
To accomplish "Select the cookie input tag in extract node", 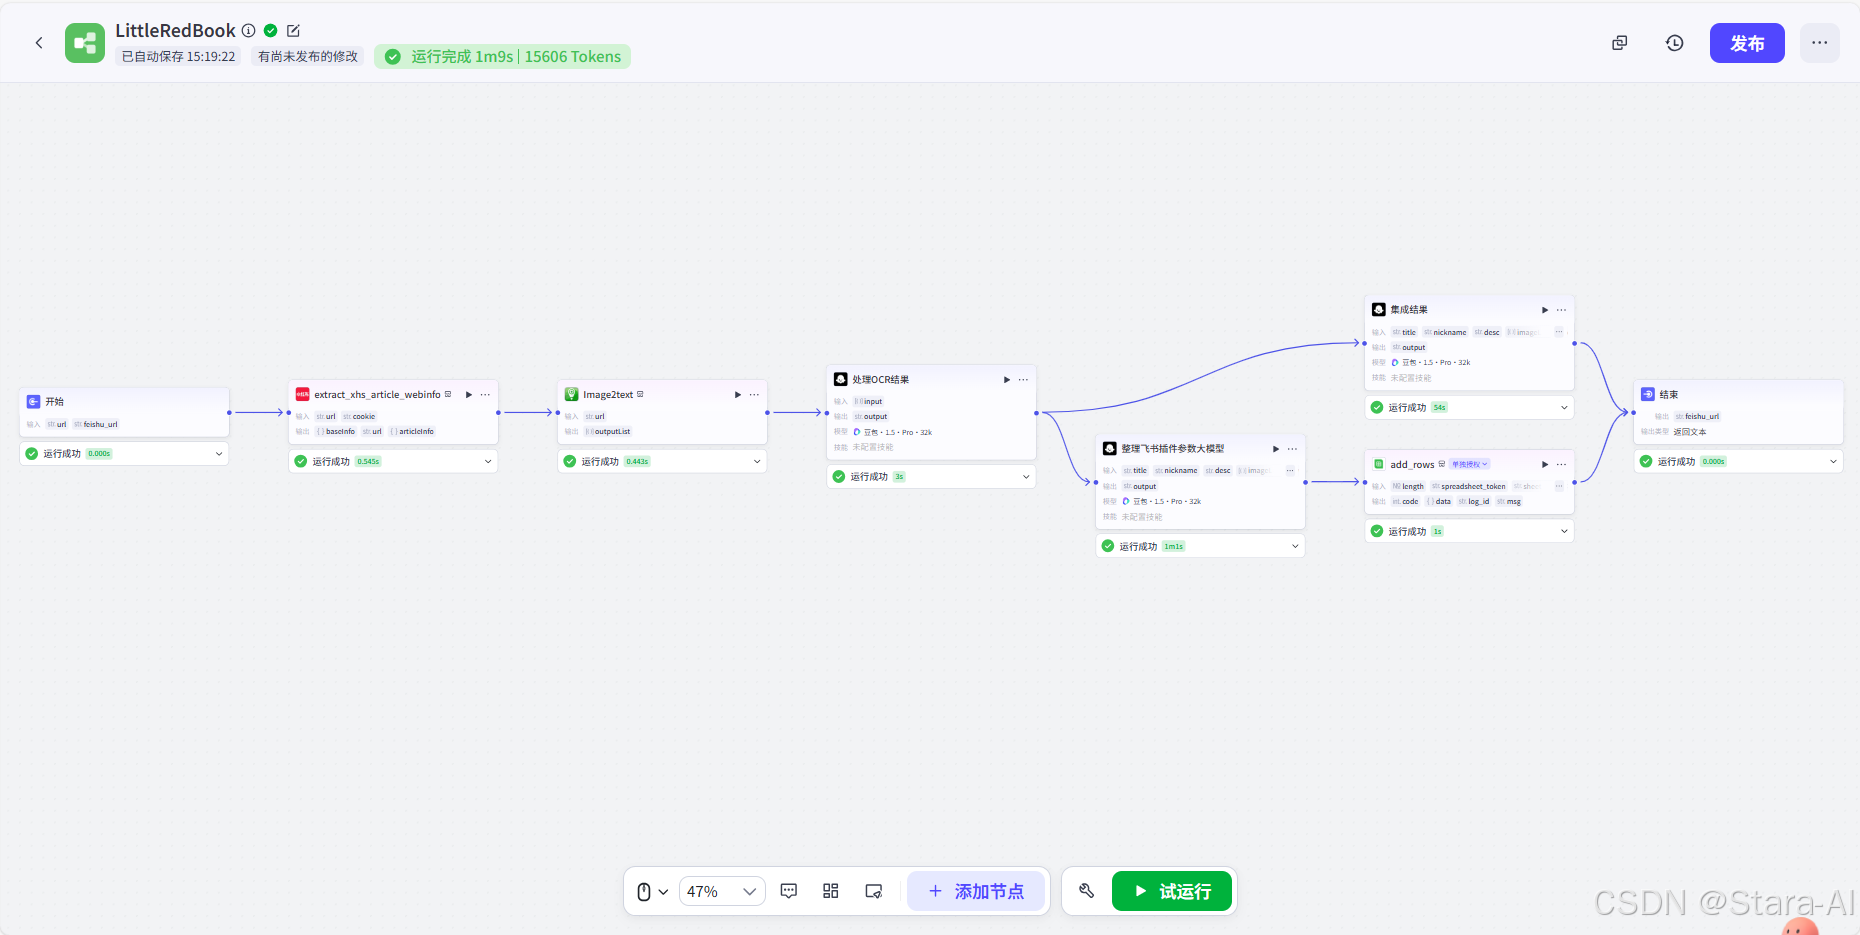I will [x=360, y=417].
